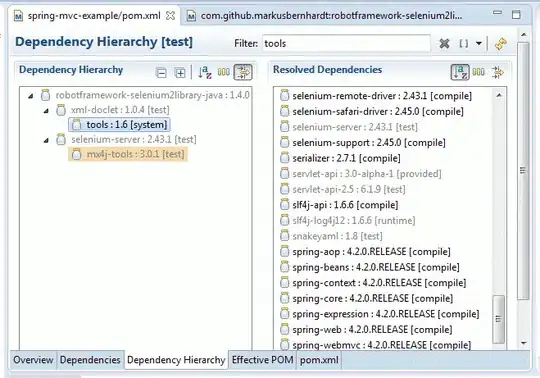
Task: Toggle alphabetical sort in Resolved Dependencies
Action: click(460, 72)
